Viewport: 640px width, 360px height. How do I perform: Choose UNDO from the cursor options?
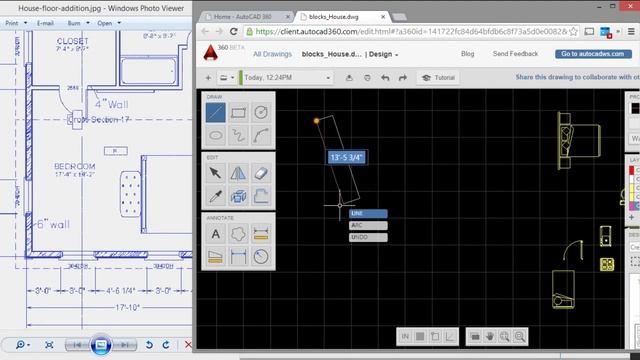point(368,237)
